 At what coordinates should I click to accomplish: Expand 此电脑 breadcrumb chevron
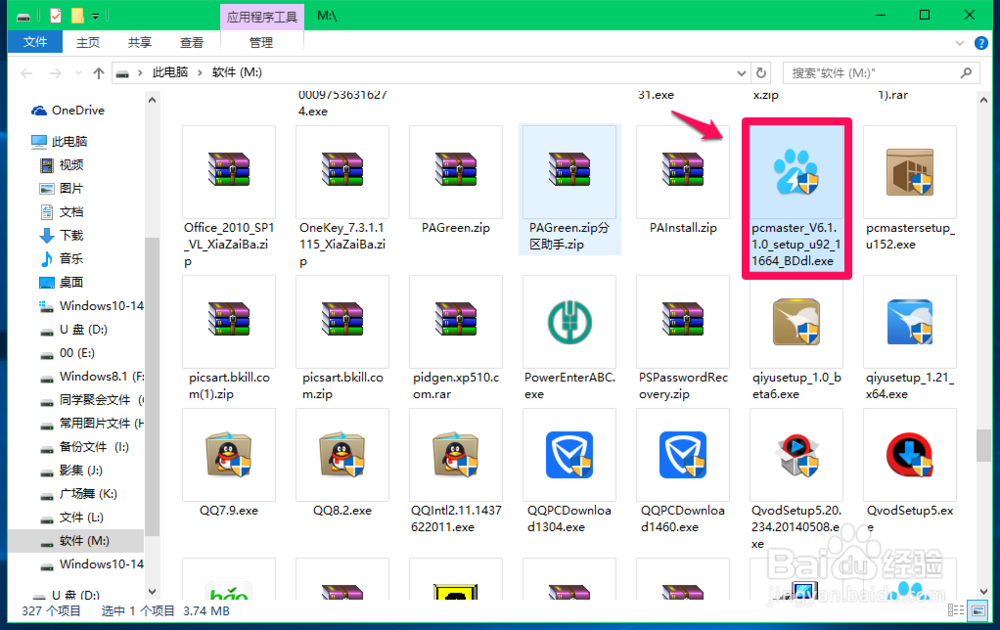click(200, 73)
